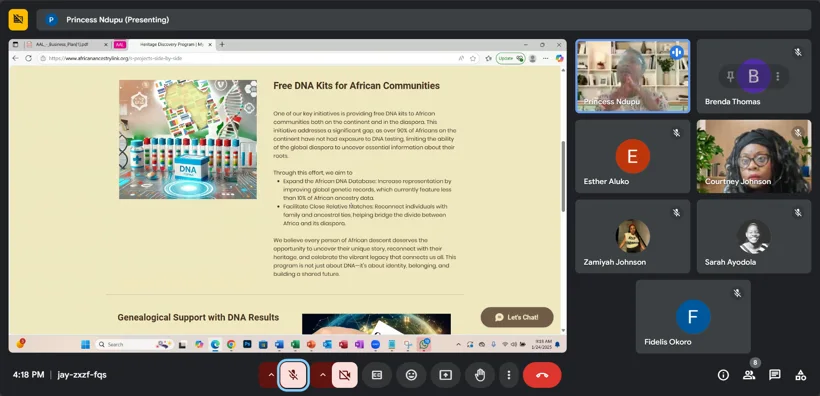
Task: Leave the call with red hang-up button
Action: 542,375
